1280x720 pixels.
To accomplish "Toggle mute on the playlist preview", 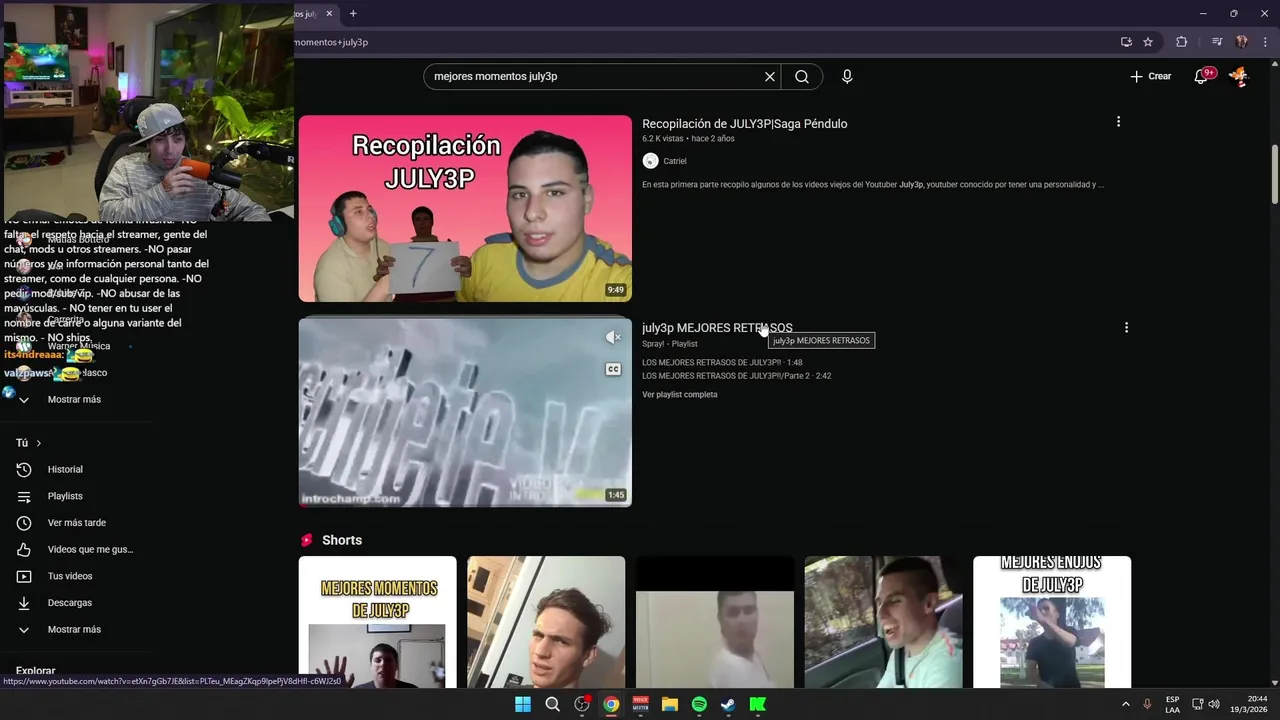I will (x=613, y=338).
